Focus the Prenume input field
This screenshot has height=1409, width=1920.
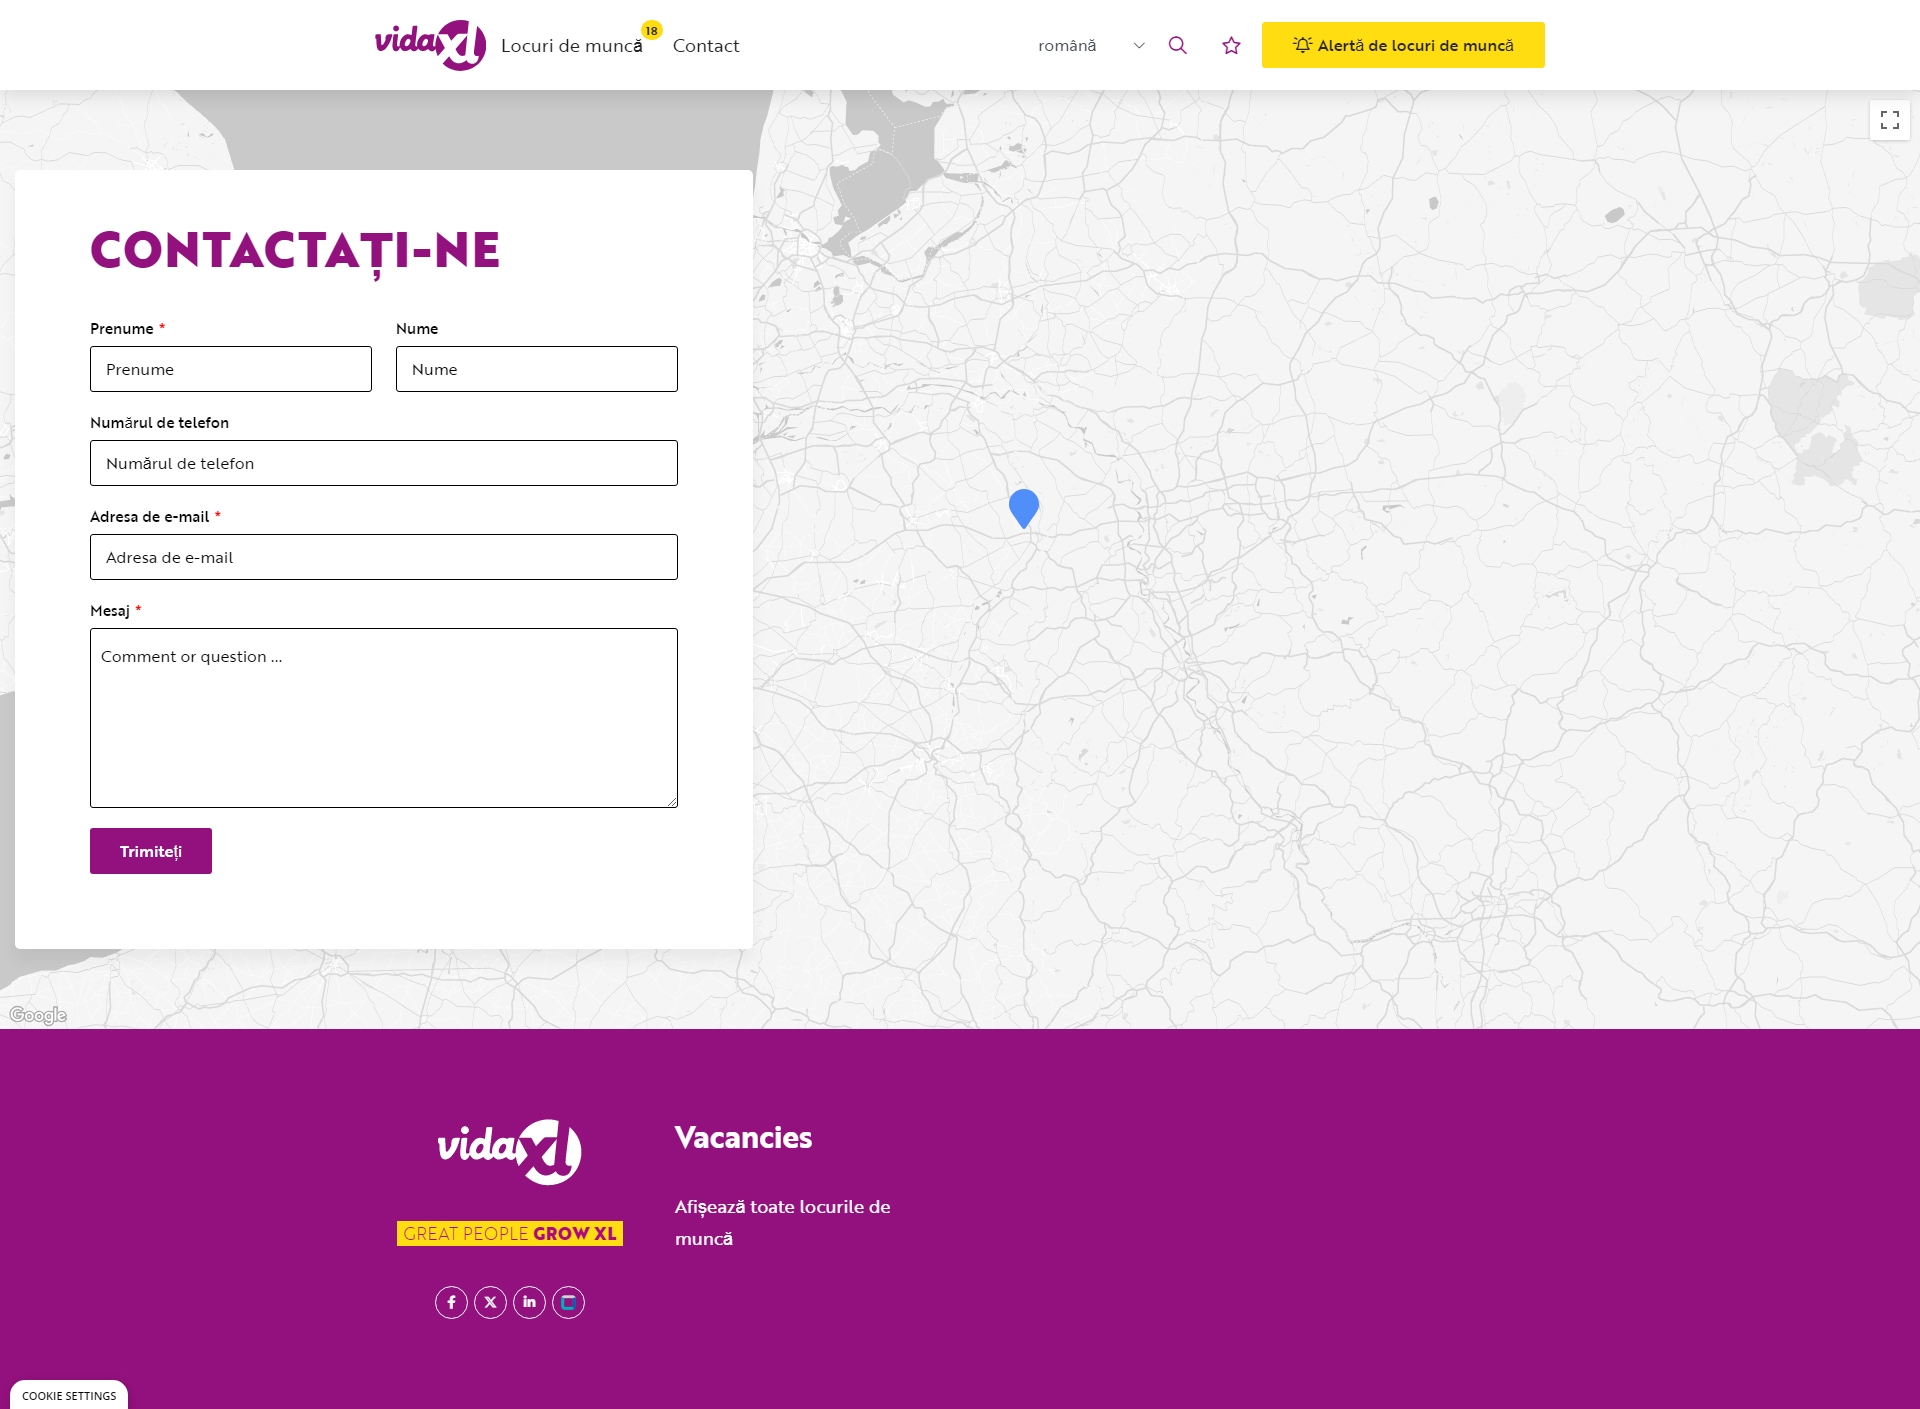[230, 369]
